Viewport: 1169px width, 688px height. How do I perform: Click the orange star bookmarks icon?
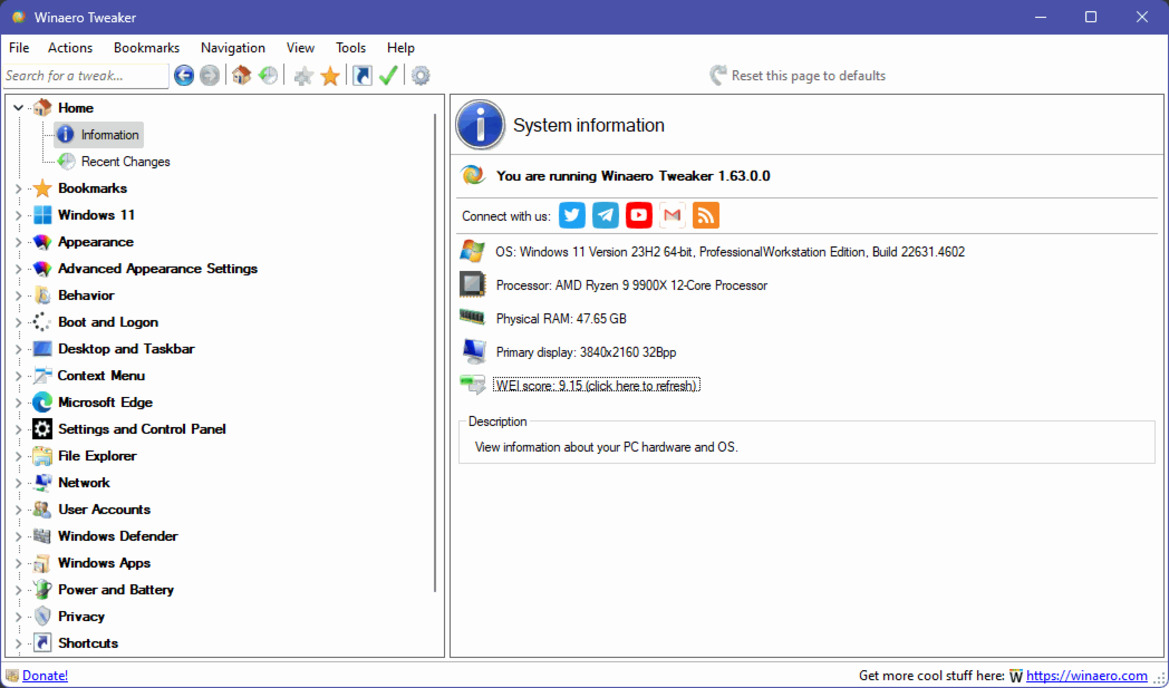(330, 75)
